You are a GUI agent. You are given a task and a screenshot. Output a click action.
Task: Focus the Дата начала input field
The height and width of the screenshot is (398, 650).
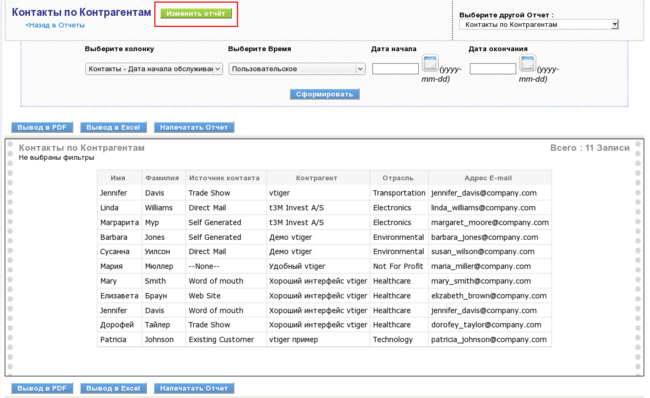coord(395,68)
